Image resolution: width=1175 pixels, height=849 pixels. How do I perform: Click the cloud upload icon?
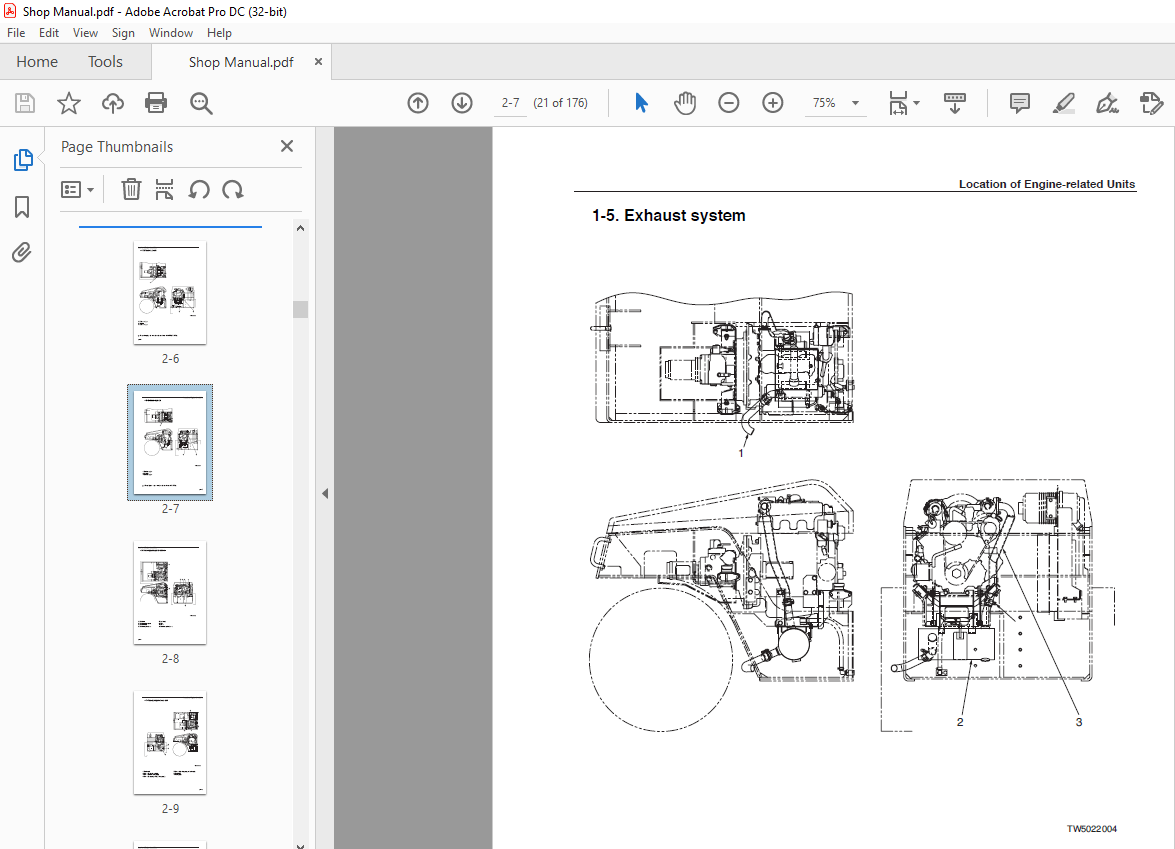tap(112, 103)
